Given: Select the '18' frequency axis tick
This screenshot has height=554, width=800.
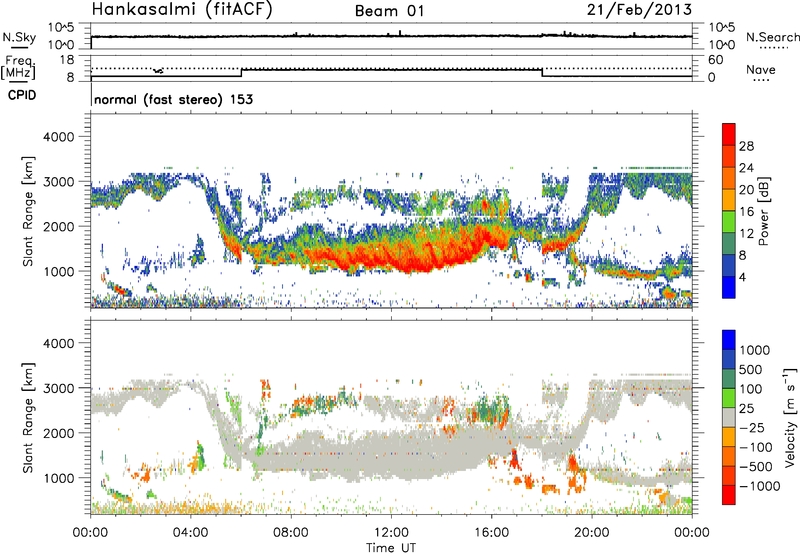Looking at the screenshot, I should 67,60.
